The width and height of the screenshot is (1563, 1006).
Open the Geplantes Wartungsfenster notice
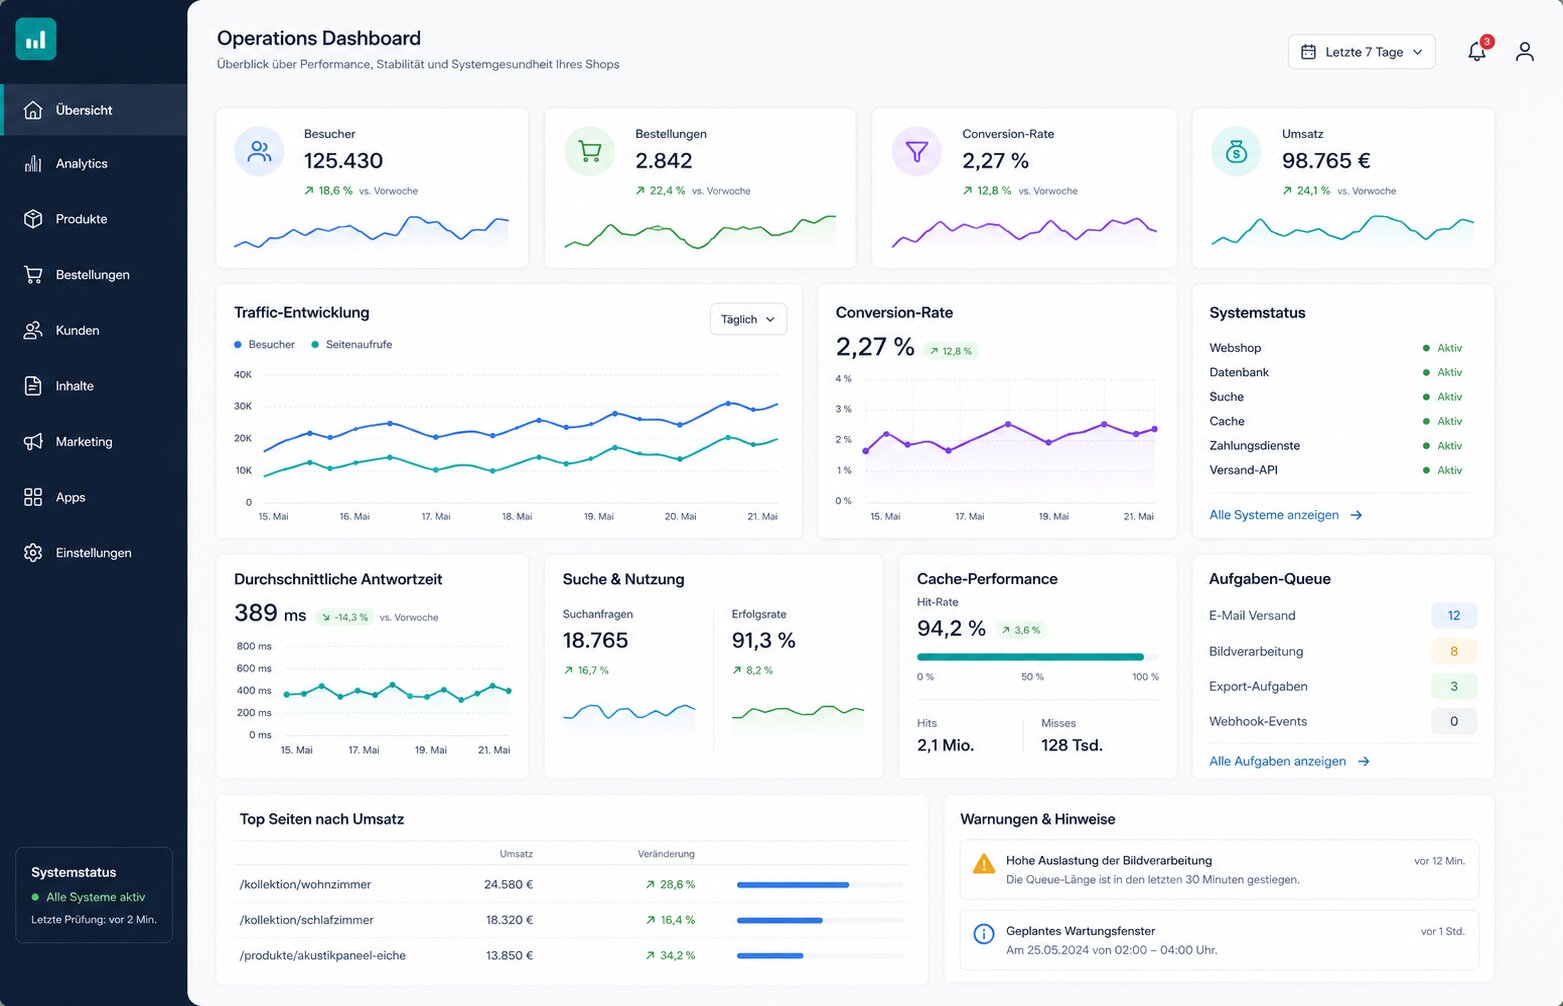click(x=1219, y=940)
